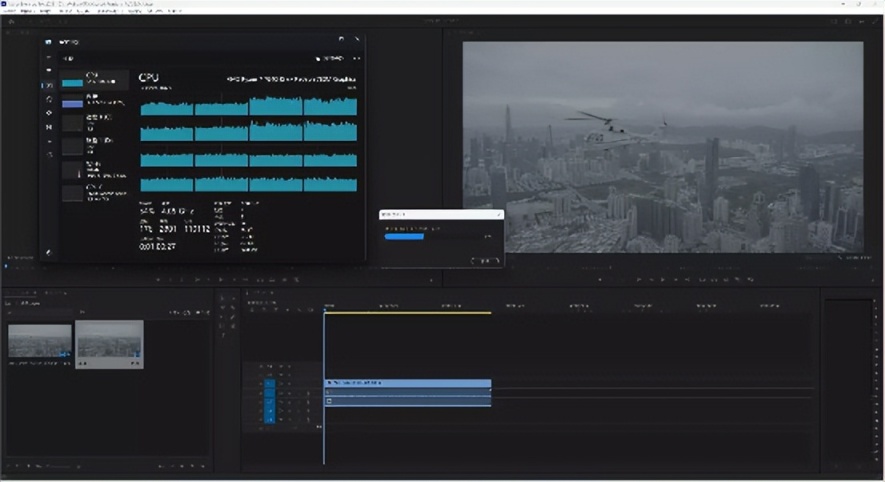Select network entry in performance list
This screenshot has width=885, height=482.
(x=94, y=169)
